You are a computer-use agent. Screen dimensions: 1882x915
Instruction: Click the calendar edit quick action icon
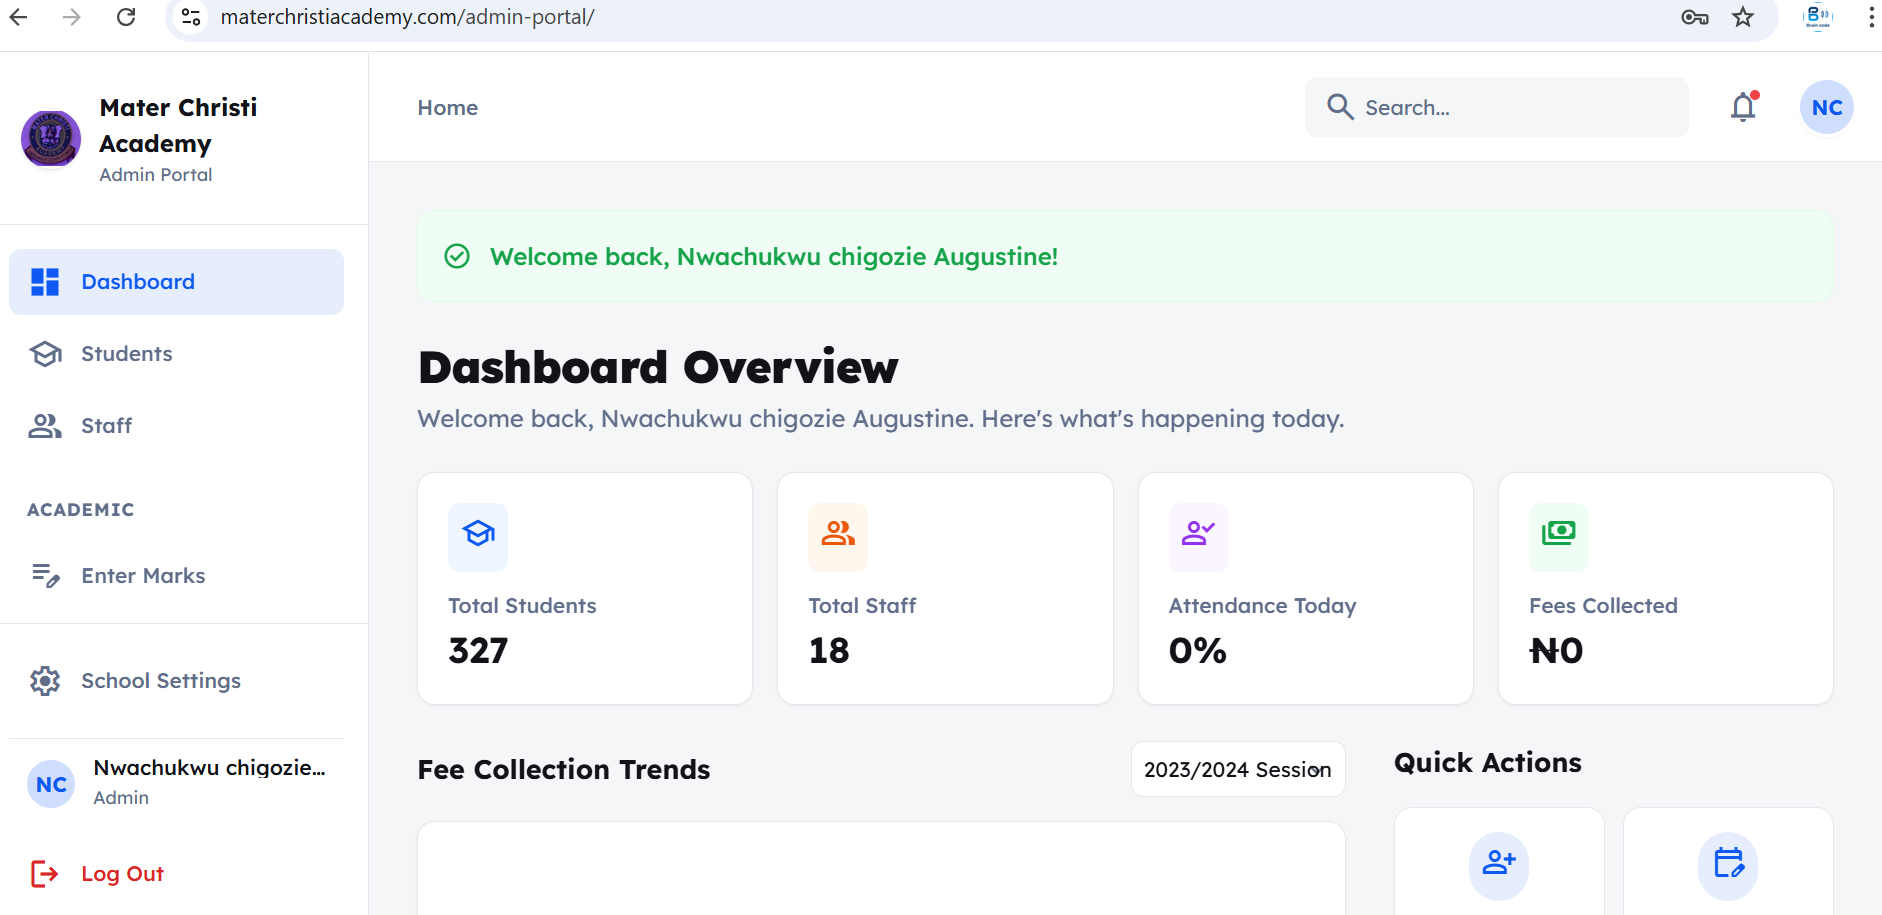pyautogui.click(x=1728, y=863)
